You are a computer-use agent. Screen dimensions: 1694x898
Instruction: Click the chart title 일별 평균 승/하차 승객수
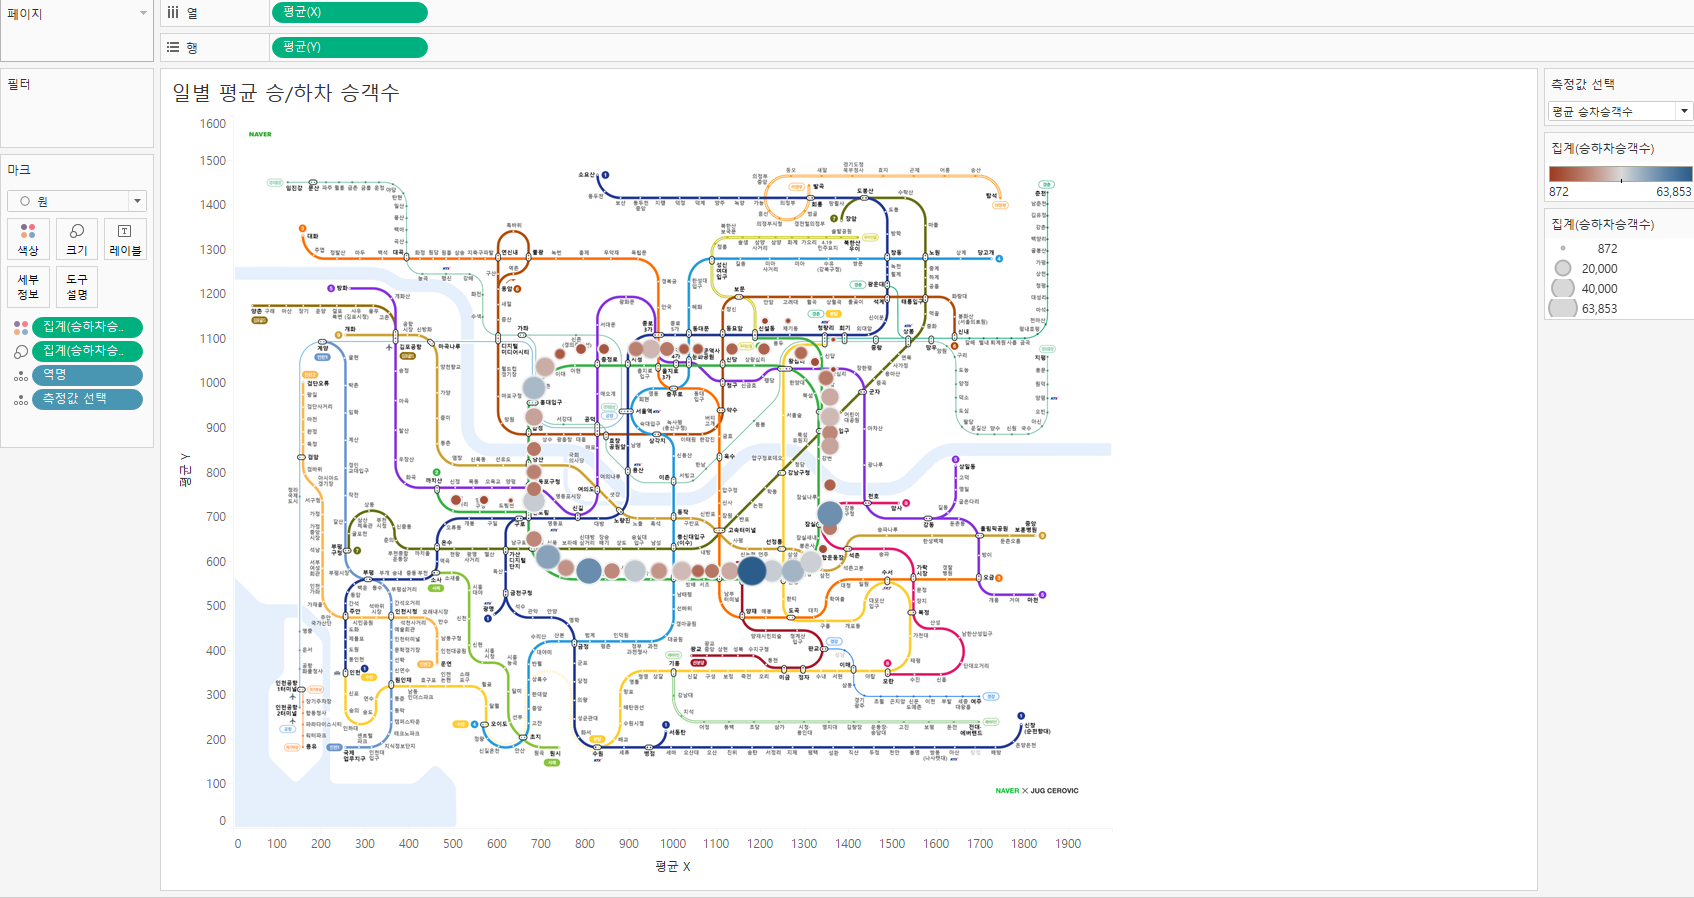point(286,93)
